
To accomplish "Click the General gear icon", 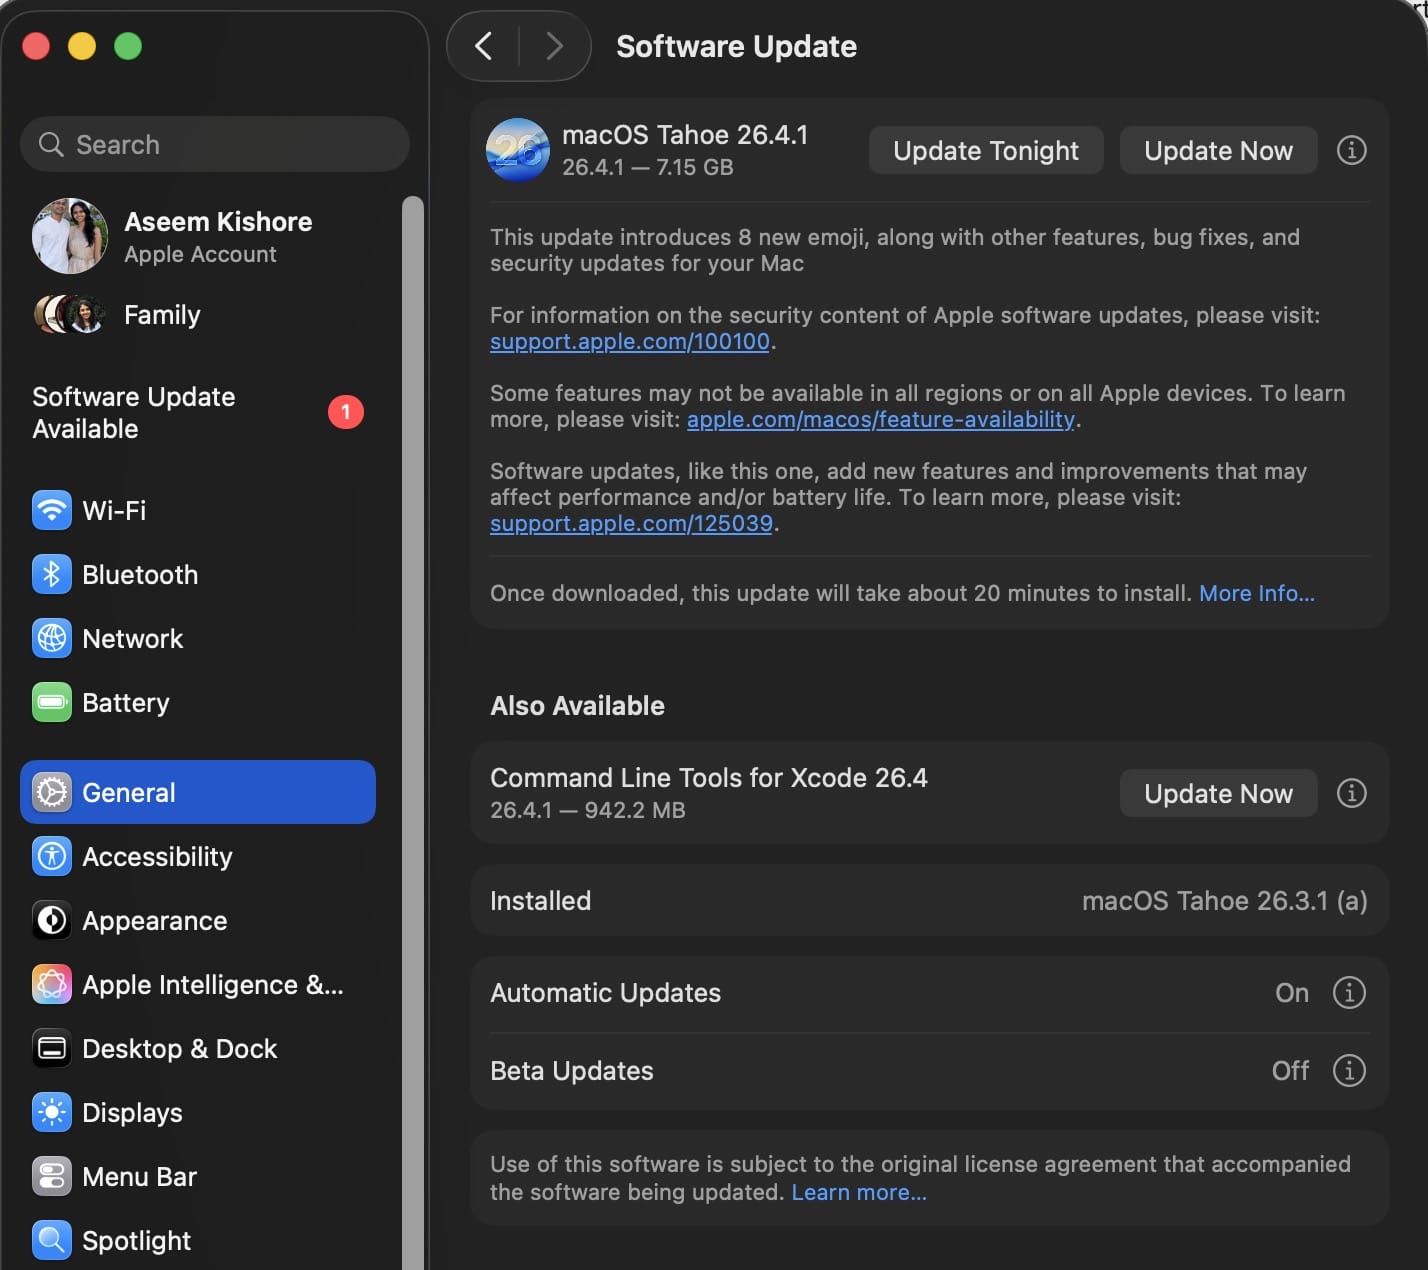I will pyautogui.click(x=51, y=792).
